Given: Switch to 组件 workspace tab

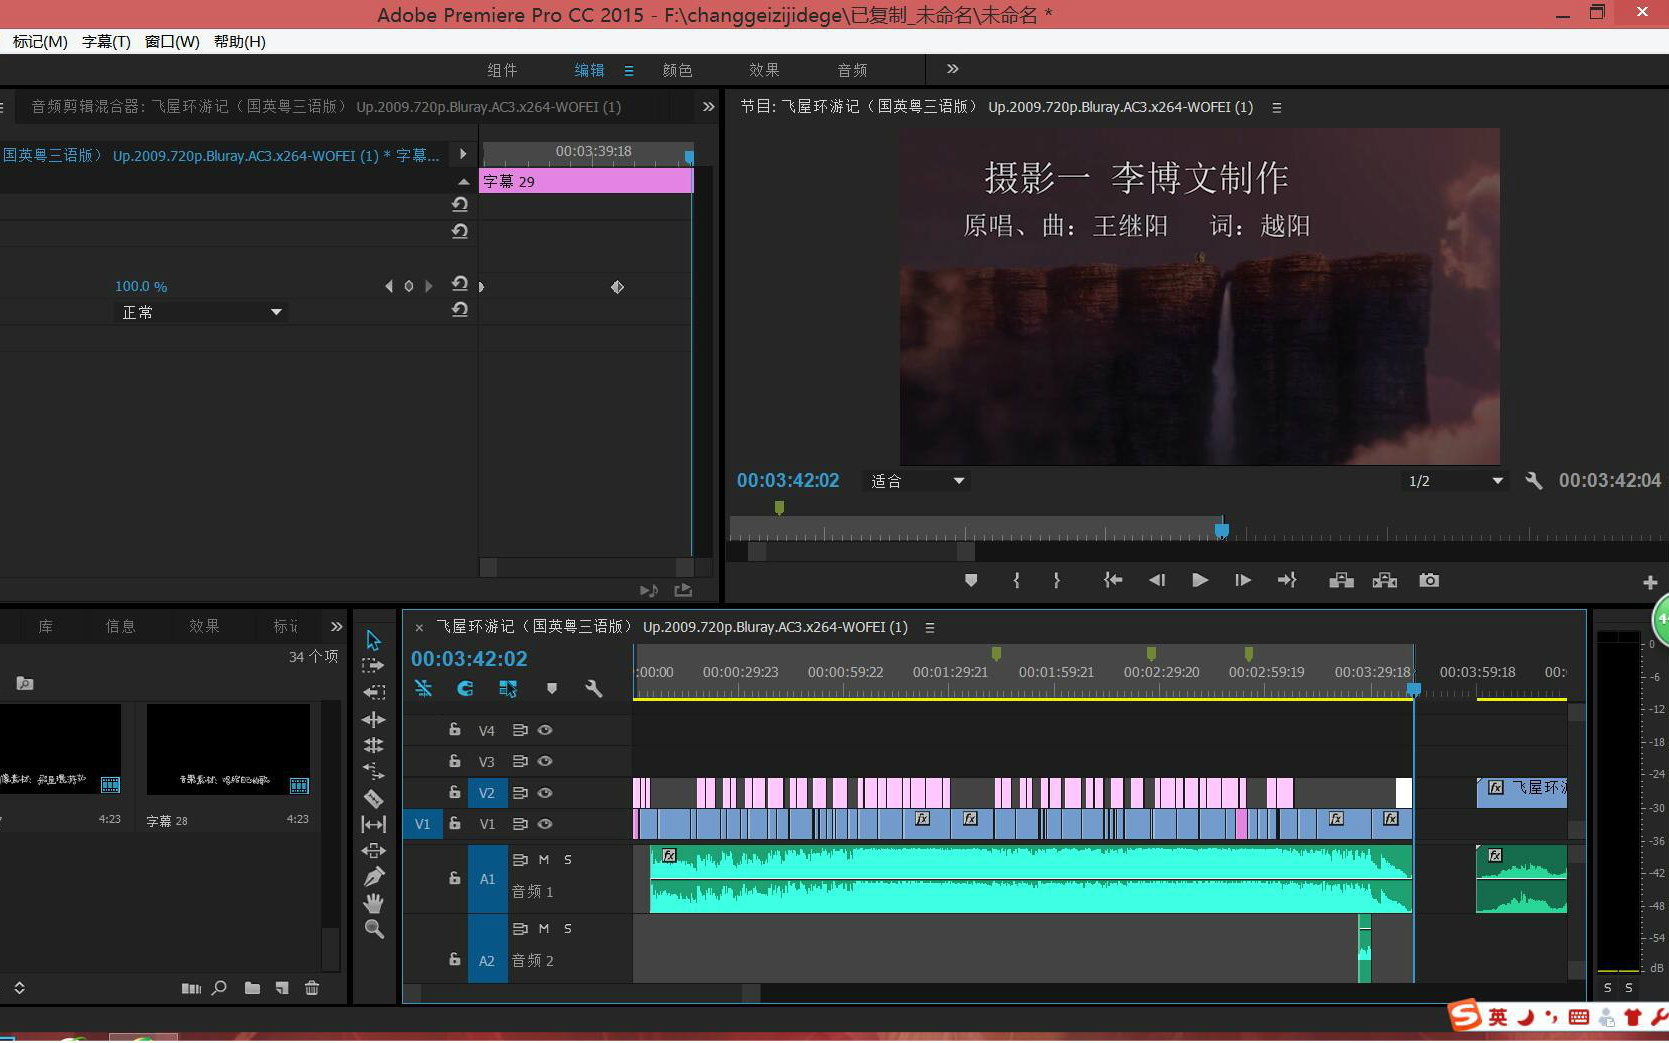Looking at the screenshot, I should click(x=502, y=70).
